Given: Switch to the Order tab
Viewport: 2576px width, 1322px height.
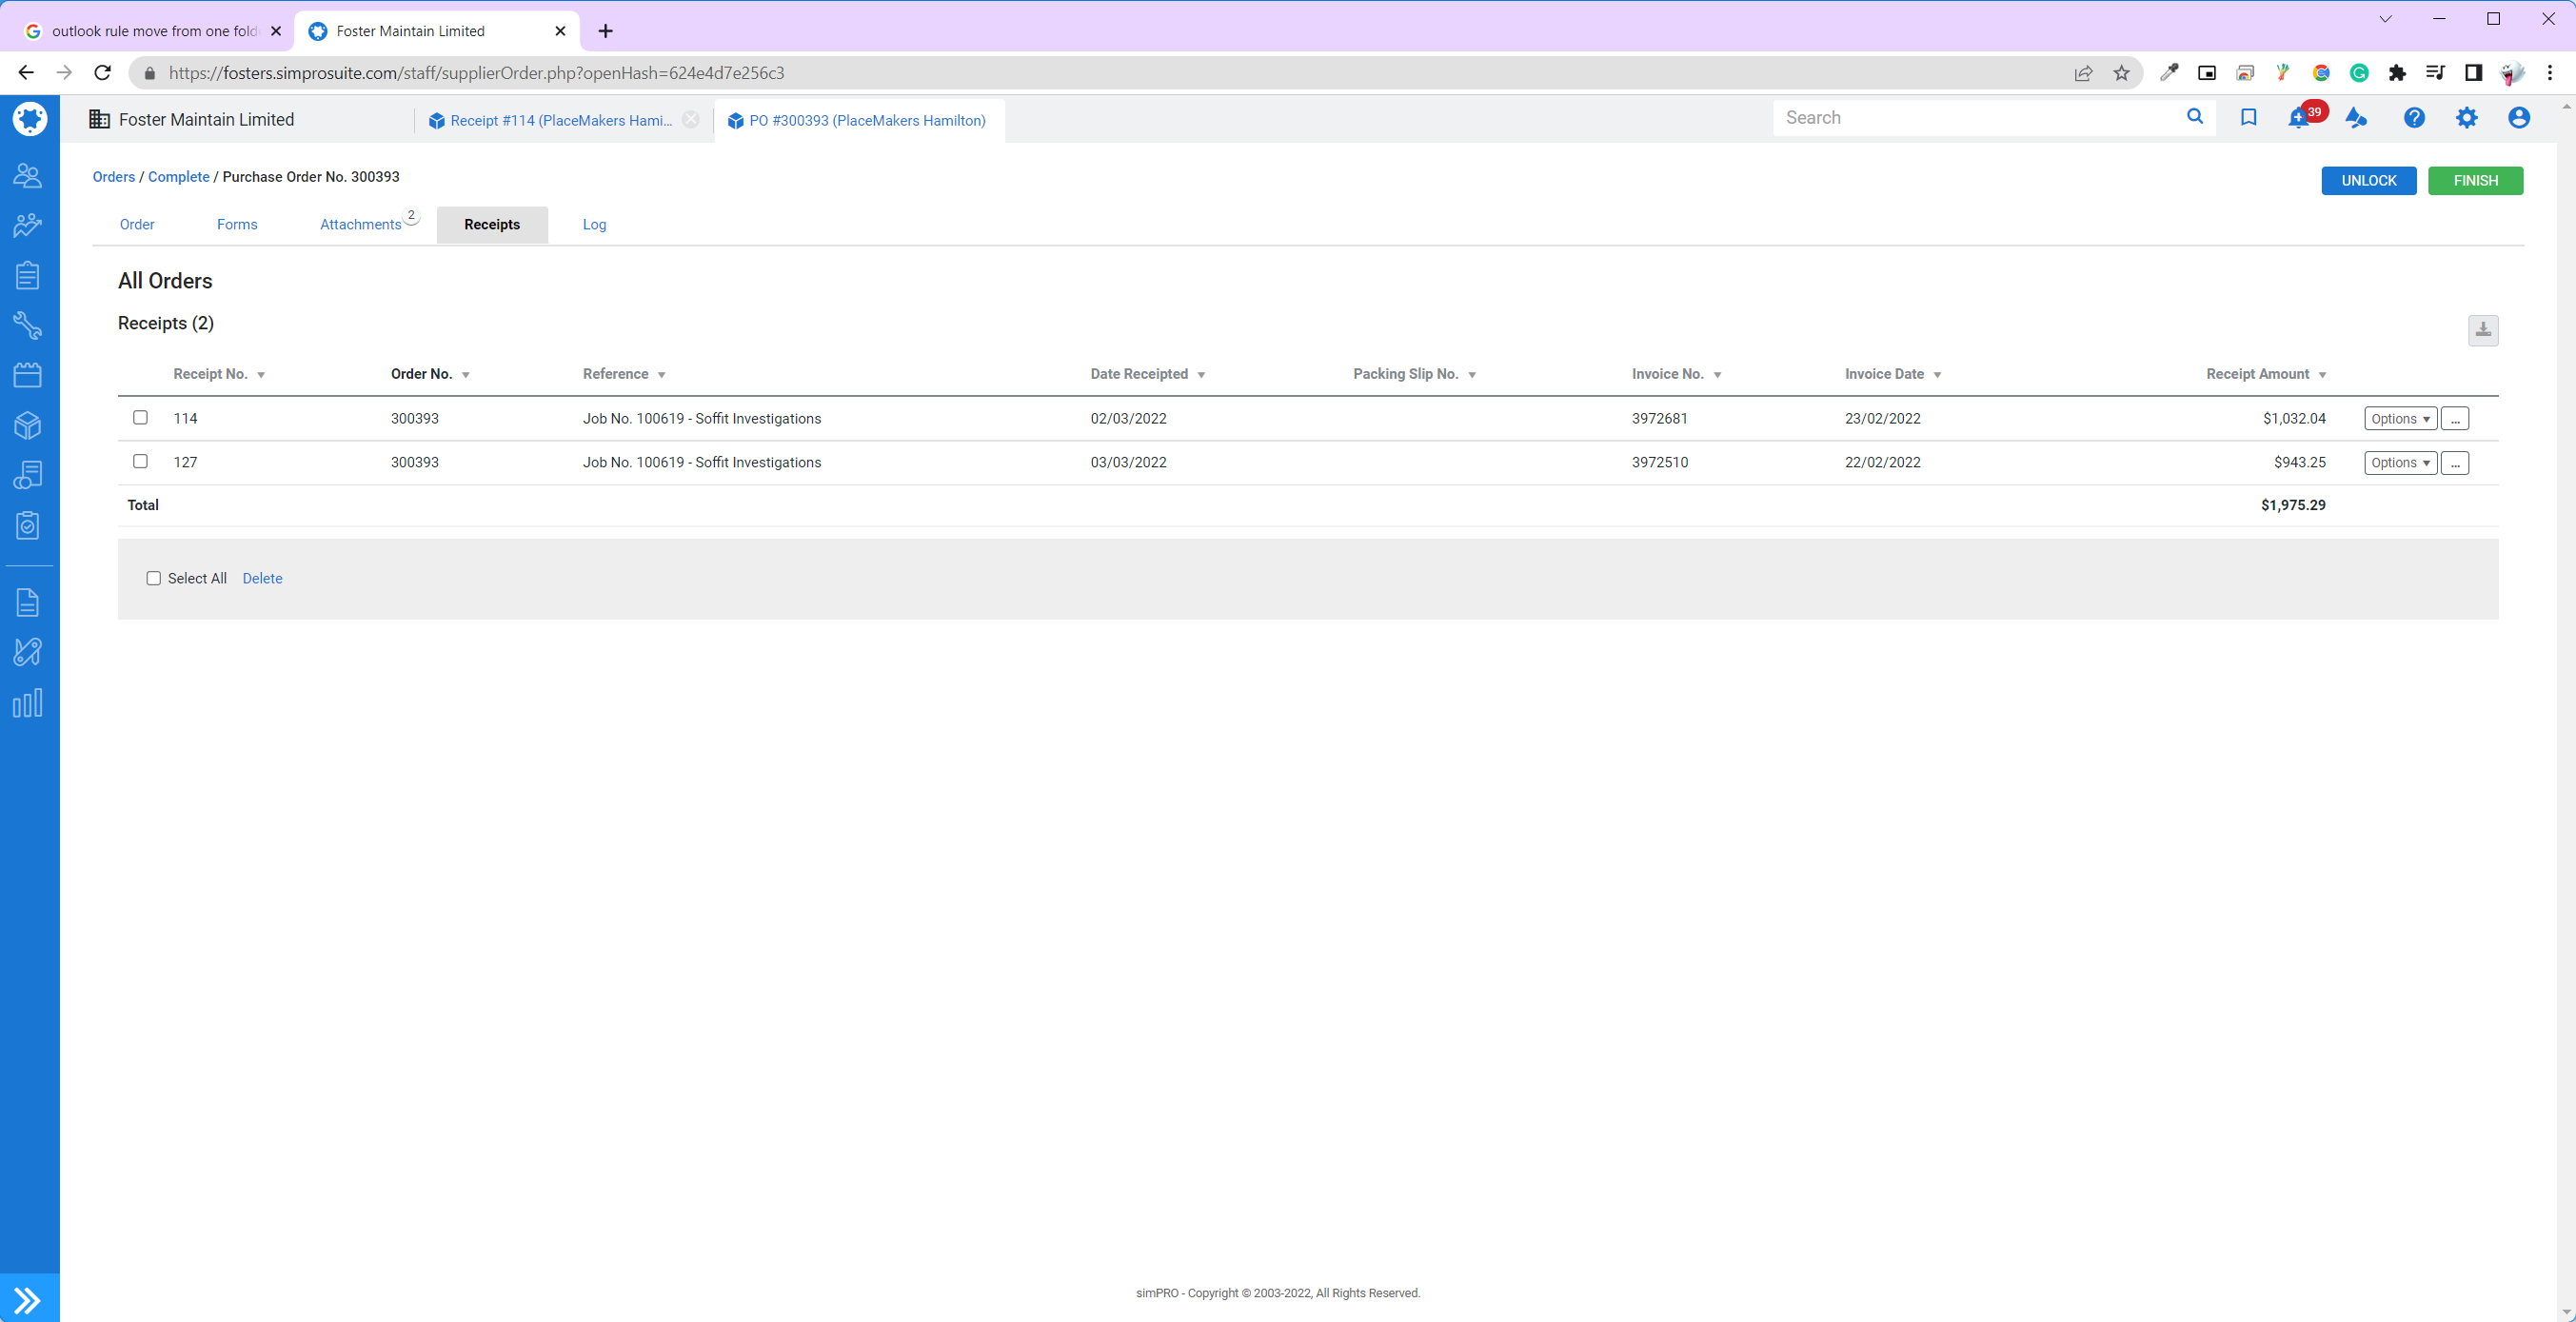Looking at the screenshot, I should tap(137, 224).
